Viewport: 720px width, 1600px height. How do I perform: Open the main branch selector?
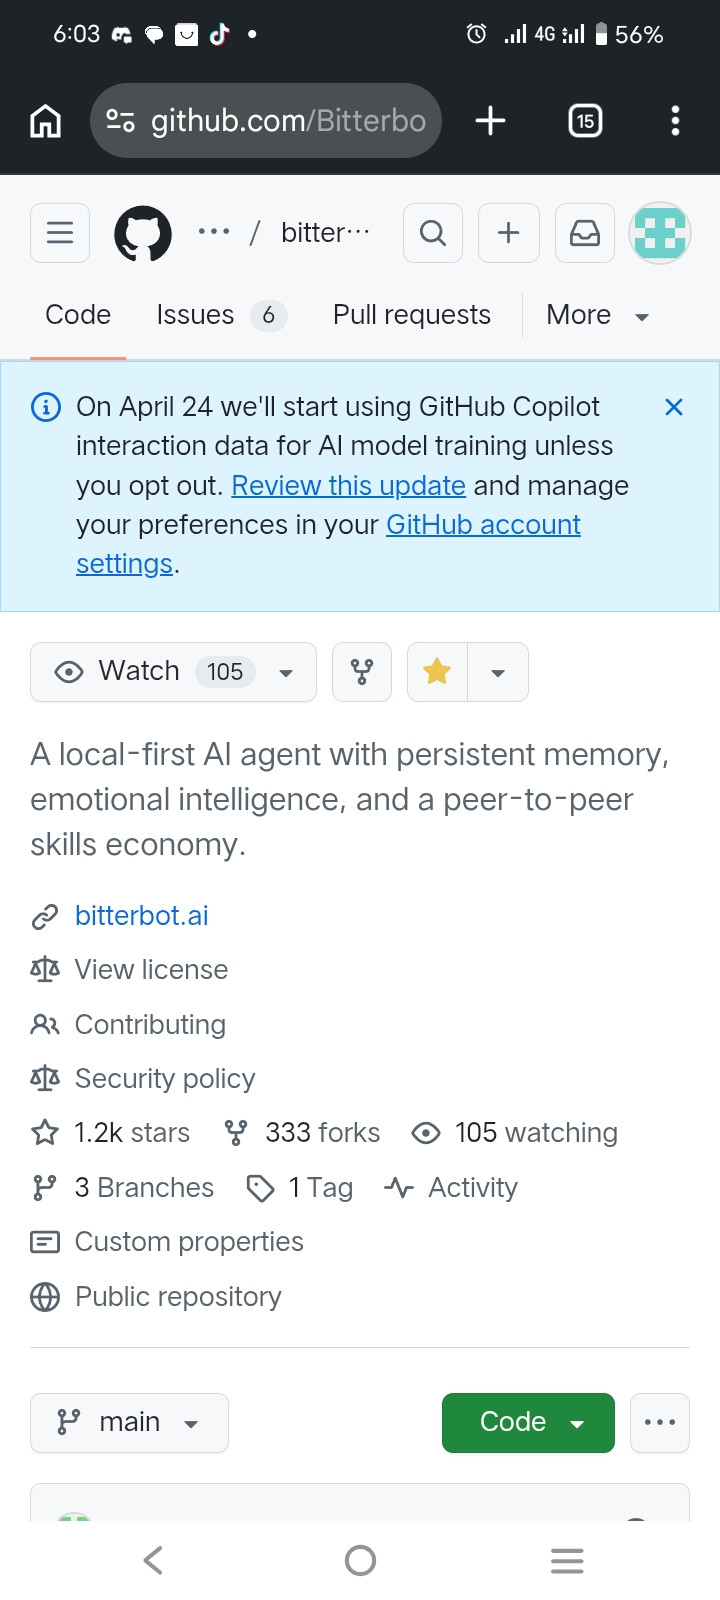coord(130,1422)
